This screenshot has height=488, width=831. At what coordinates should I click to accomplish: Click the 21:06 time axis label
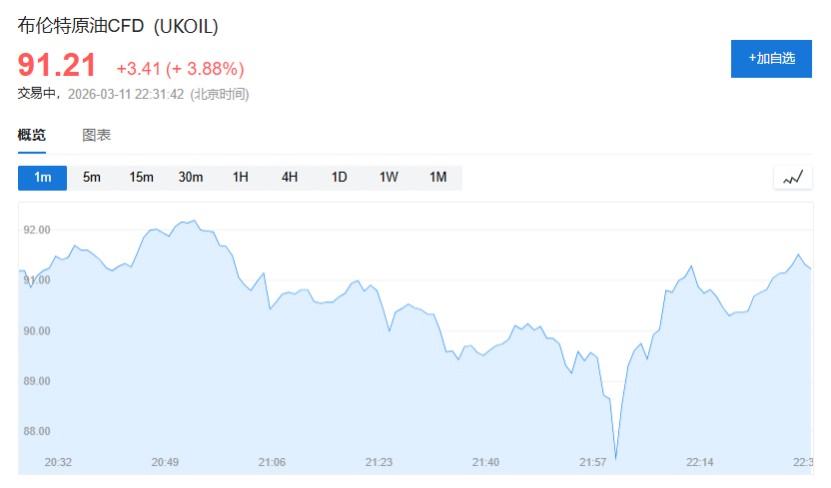[x=272, y=462]
